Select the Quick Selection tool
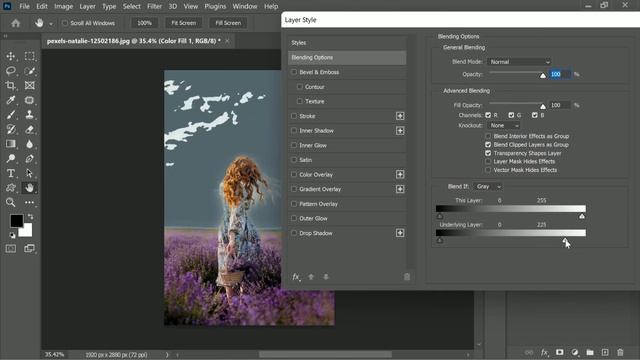The width and height of the screenshot is (640, 360). [x=29, y=71]
